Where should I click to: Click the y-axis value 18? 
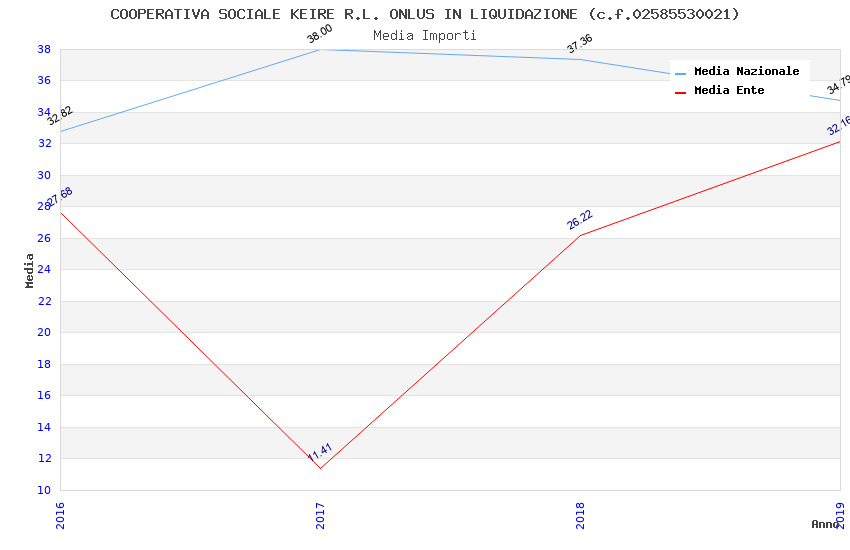(x=44, y=364)
